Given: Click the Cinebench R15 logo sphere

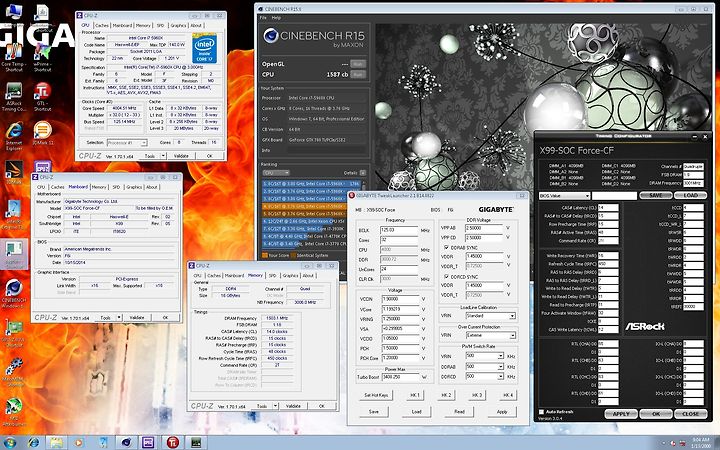Looking at the screenshot, I should [270, 36].
